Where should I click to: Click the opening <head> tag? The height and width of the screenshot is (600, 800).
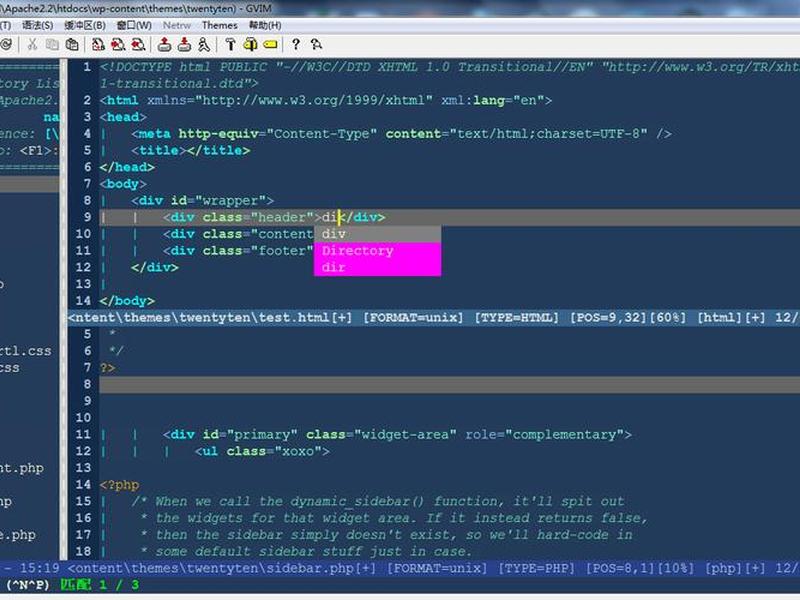point(123,117)
